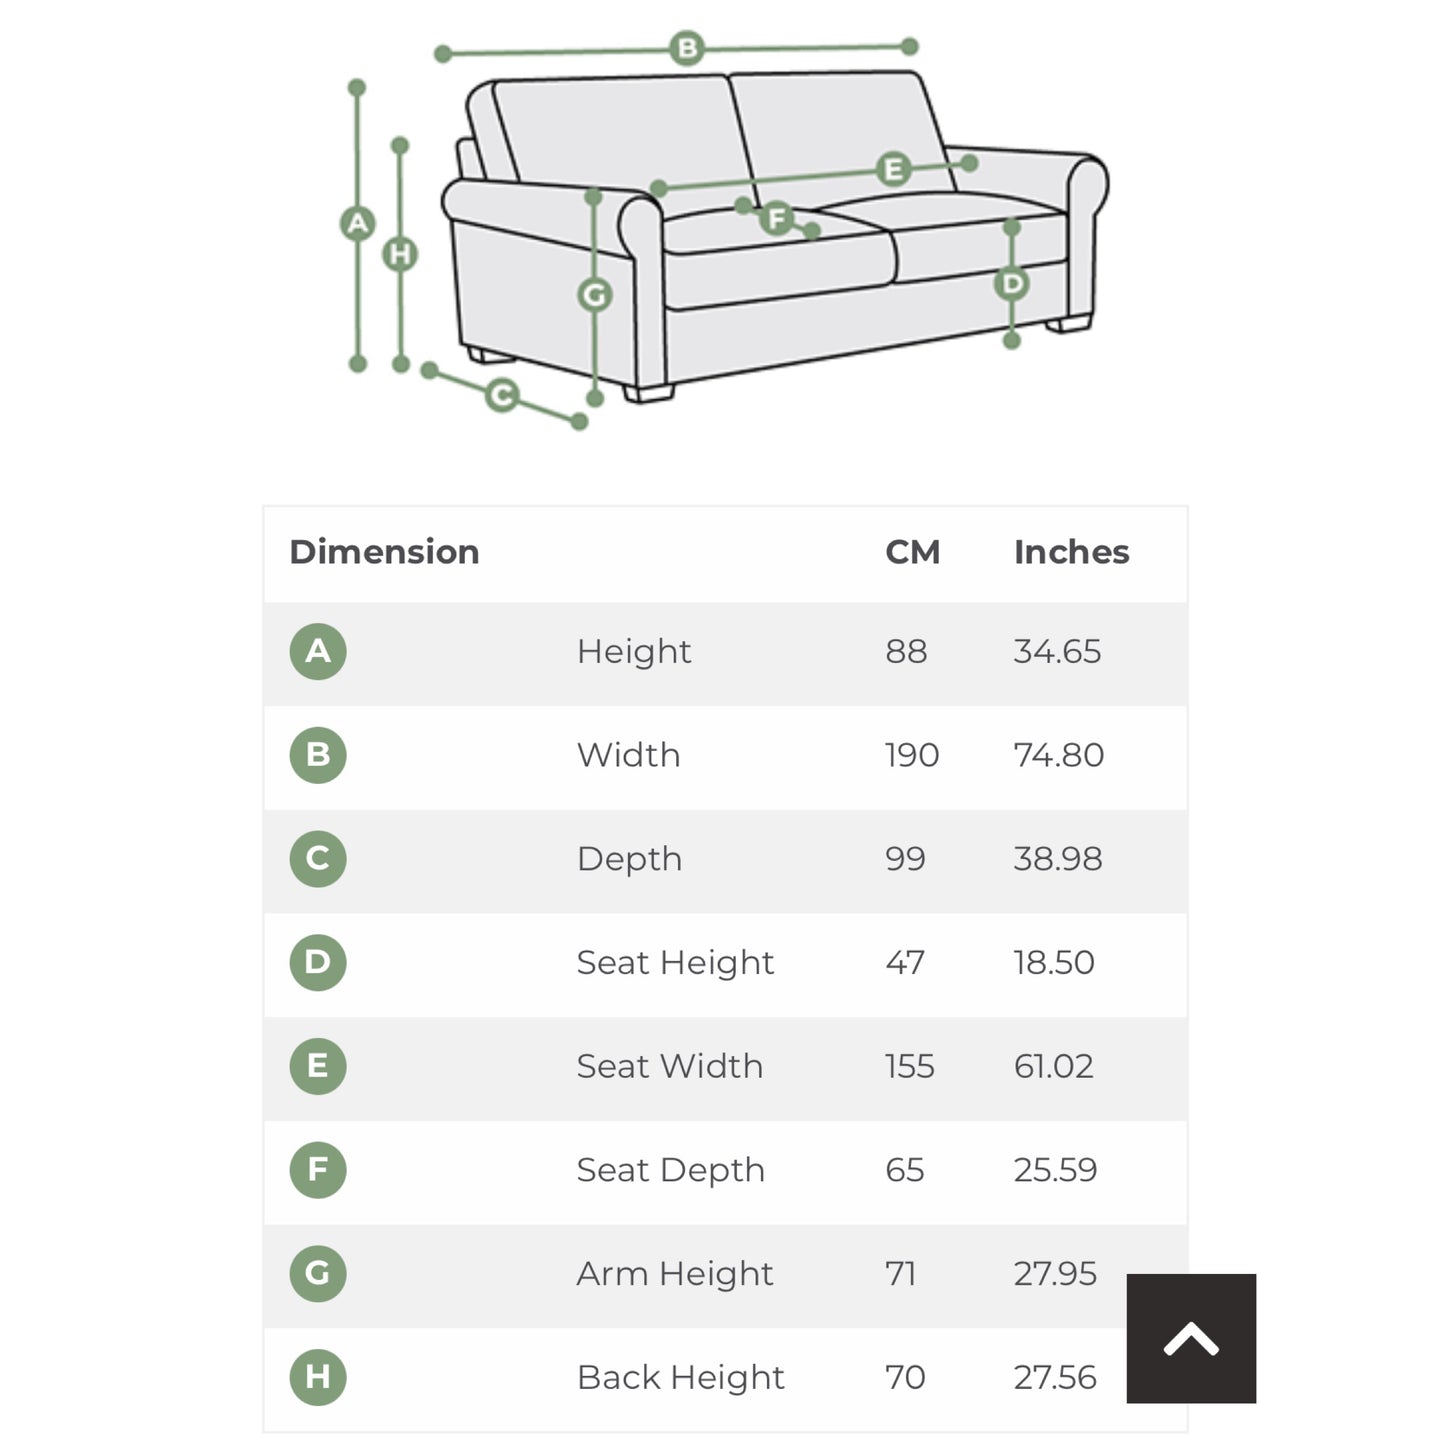
Task: Click the green D badge in the Seat Height row
Action: [x=318, y=963]
